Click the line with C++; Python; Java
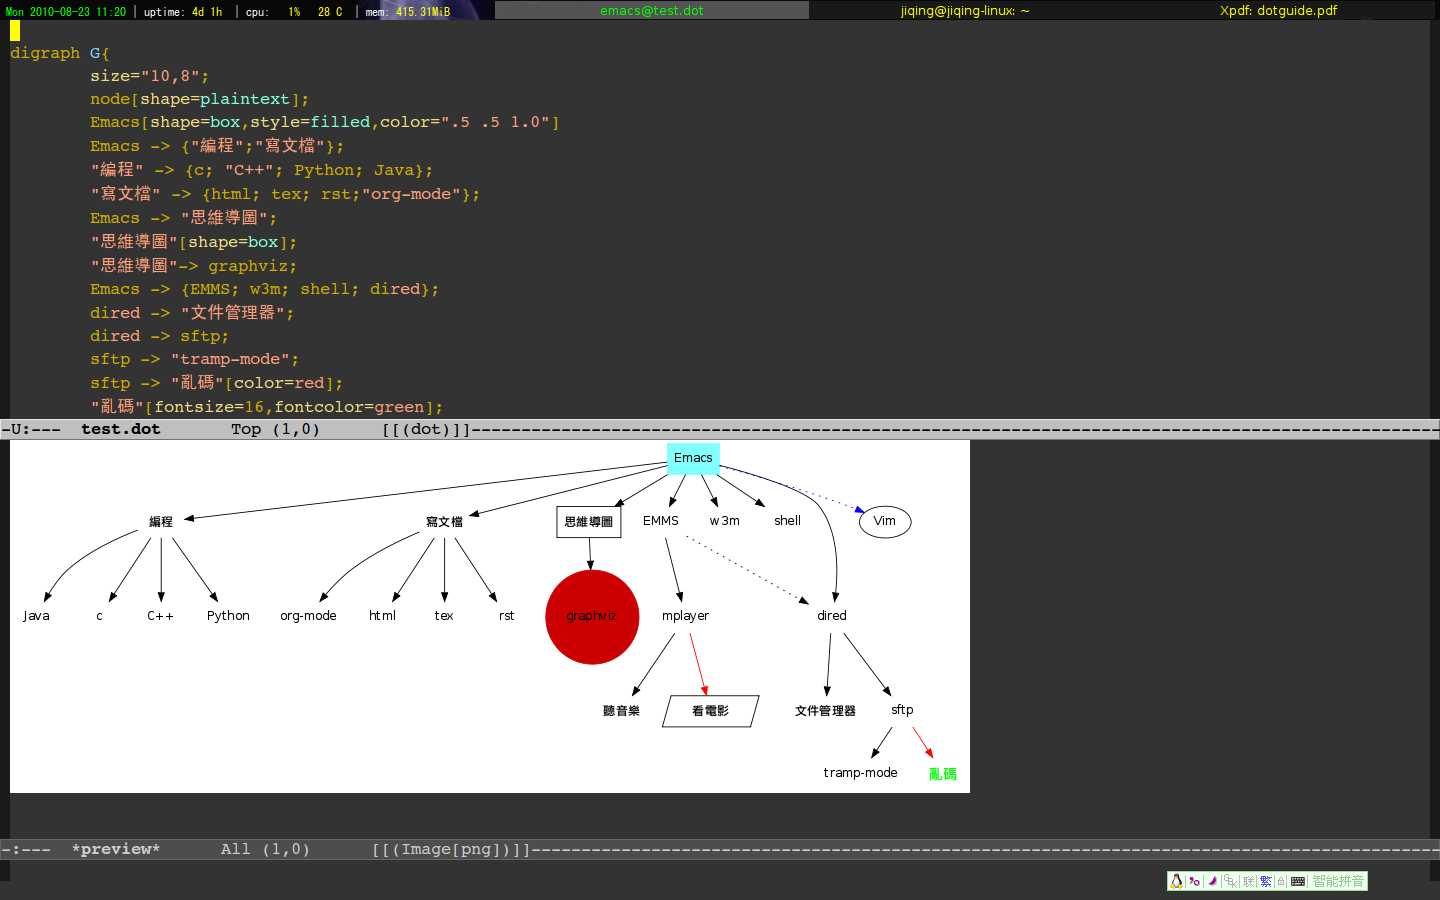1440x900 pixels. click(262, 170)
